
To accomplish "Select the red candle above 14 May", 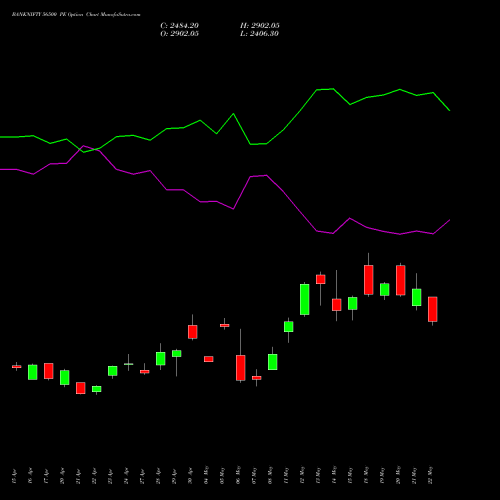I will pyautogui.click(x=337, y=305).
